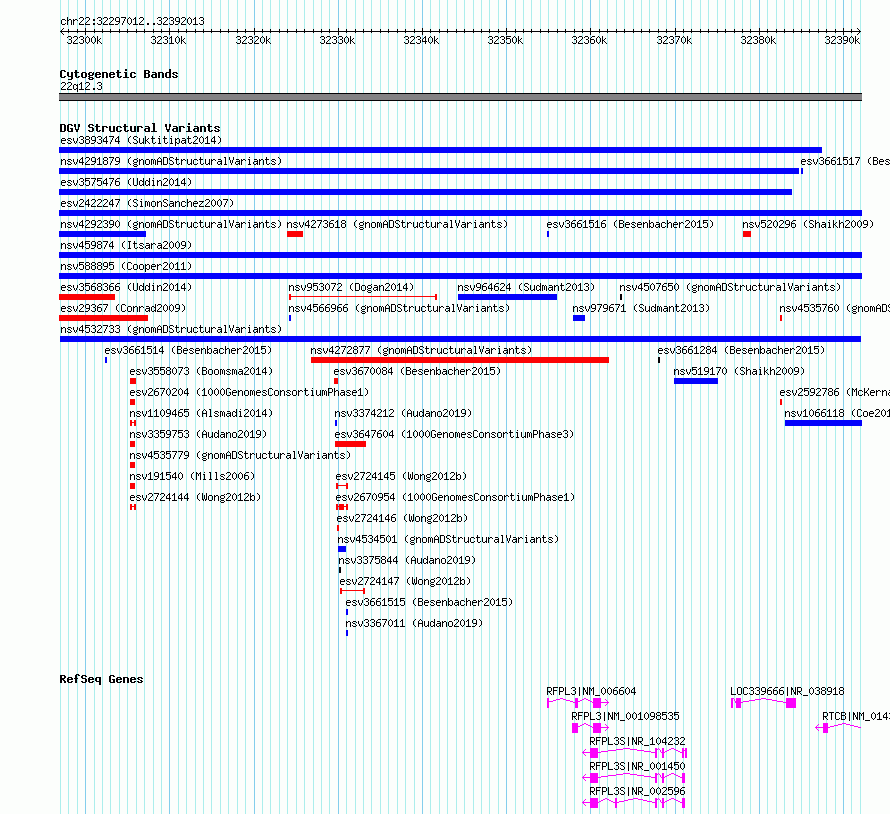
Task: Click the esv3558073 (Boomsma2014) label
Action: (x=201, y=371)
